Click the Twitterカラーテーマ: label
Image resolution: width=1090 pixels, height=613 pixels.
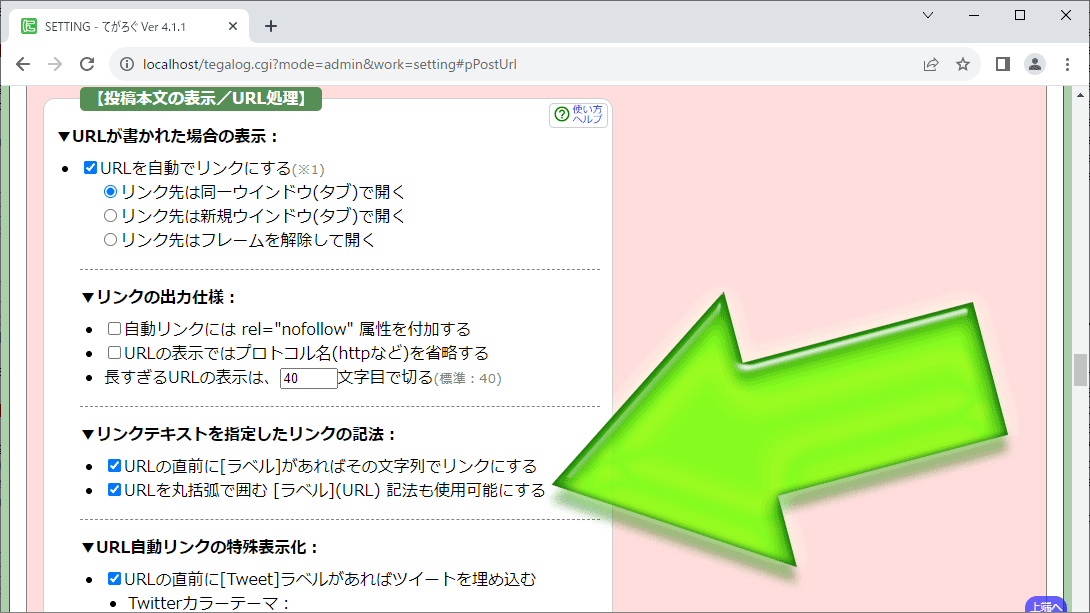209,603
